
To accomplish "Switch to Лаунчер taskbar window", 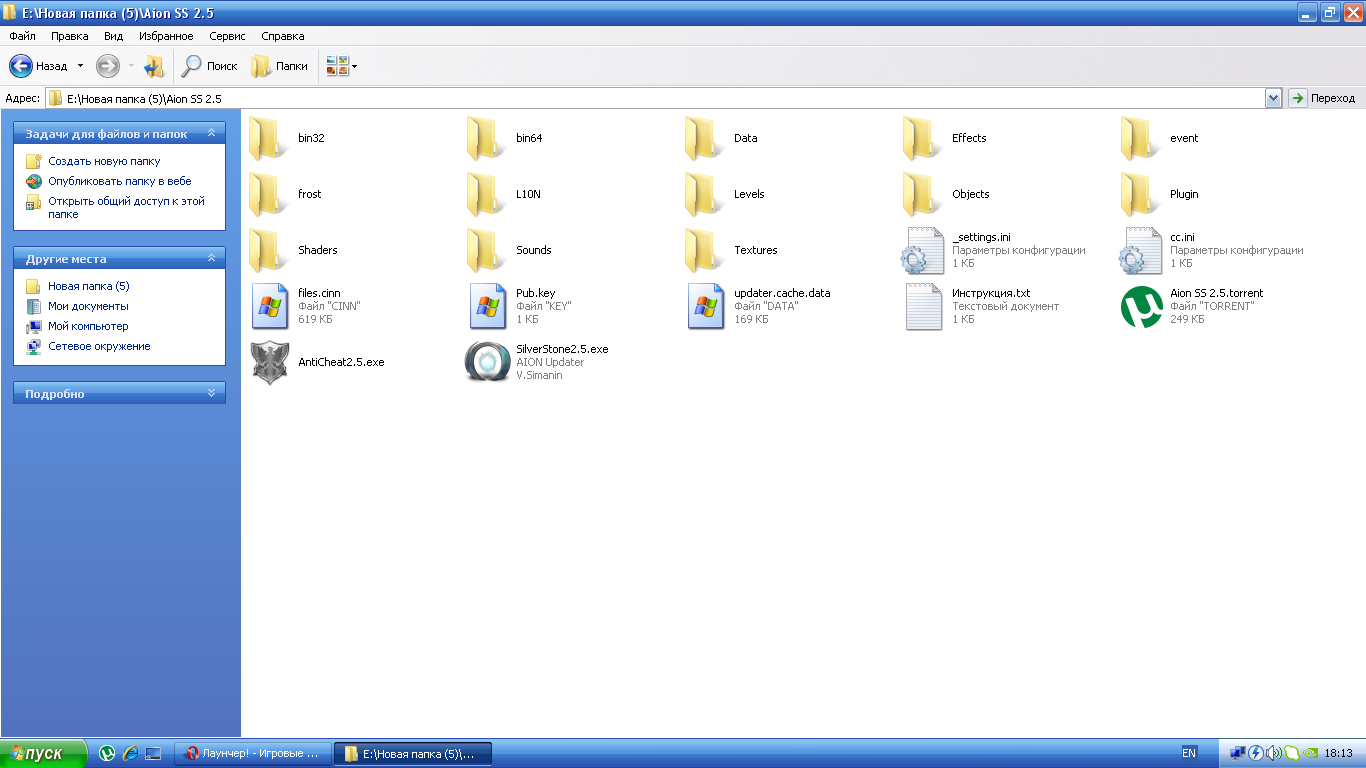I will pyautogui.click(x=252, y=754).
